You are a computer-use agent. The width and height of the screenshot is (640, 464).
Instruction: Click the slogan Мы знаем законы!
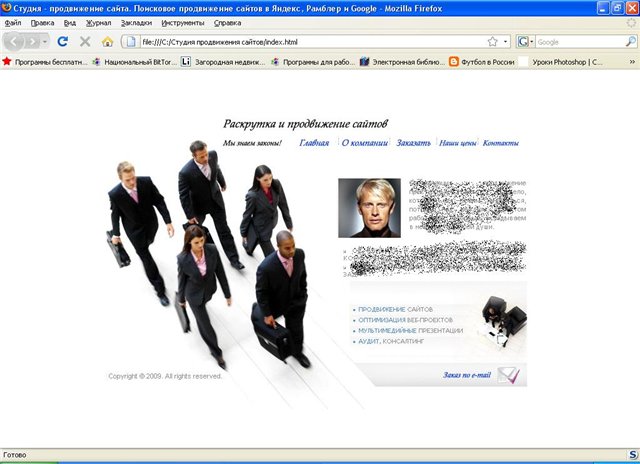tap(252, 143)
